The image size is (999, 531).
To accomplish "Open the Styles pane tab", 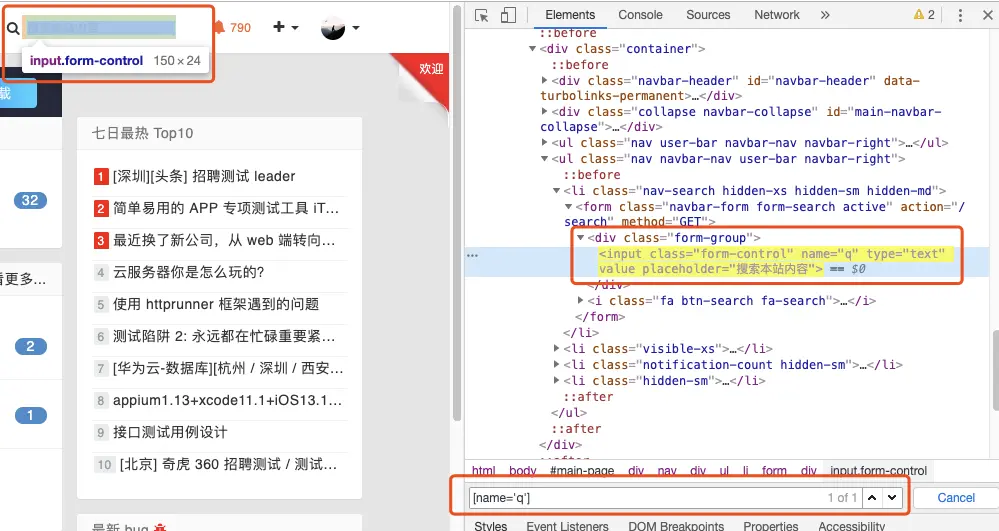I will coord(491,526).
